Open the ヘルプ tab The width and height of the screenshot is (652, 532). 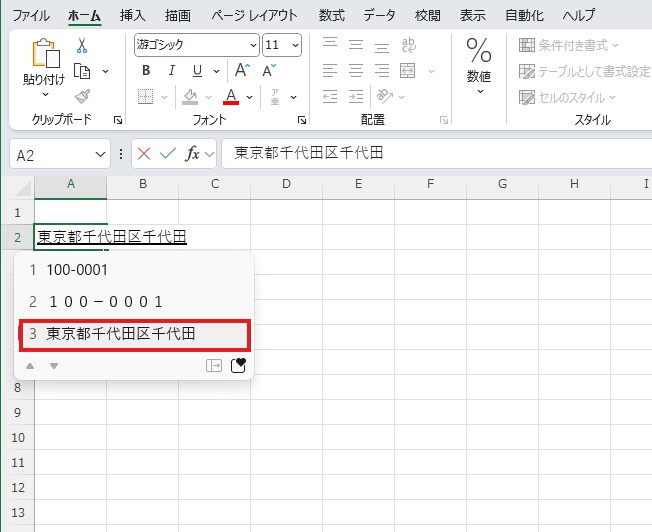579,15
